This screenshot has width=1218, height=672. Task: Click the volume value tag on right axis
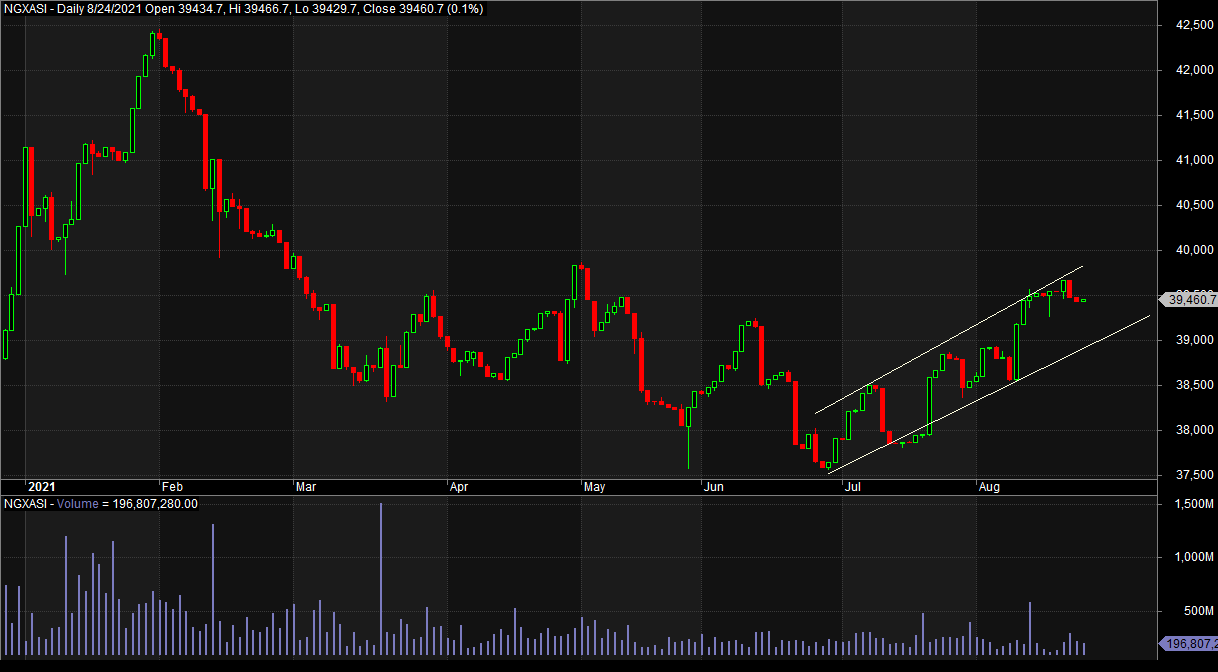(1188, 644)
